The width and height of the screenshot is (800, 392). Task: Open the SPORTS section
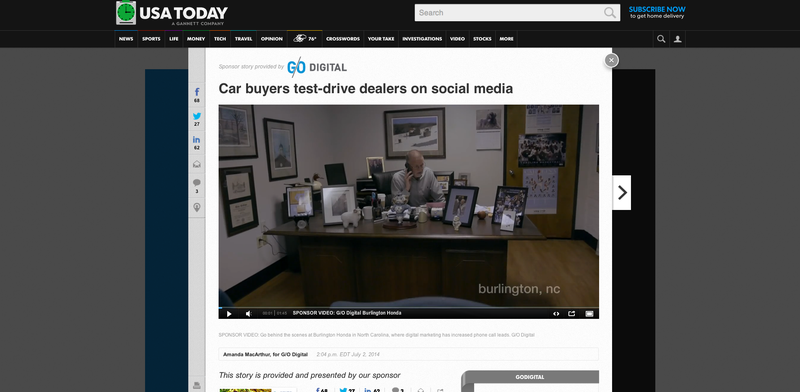151,39
